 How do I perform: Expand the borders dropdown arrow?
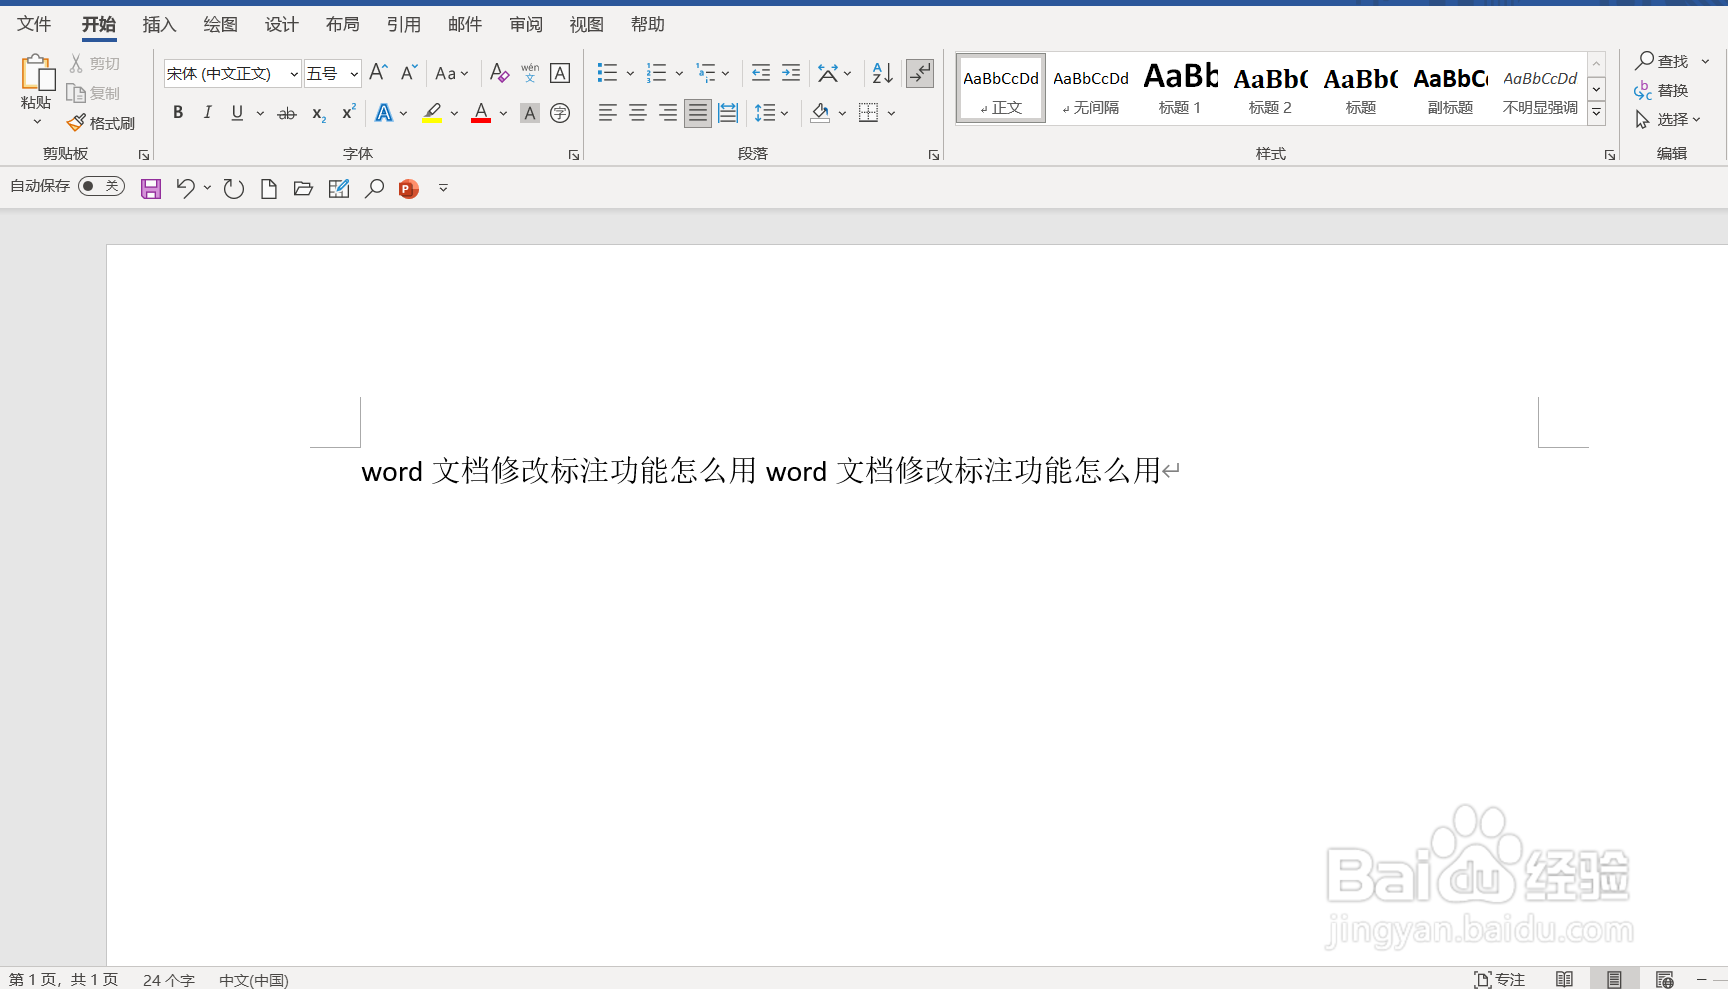[x=891, y=113]
